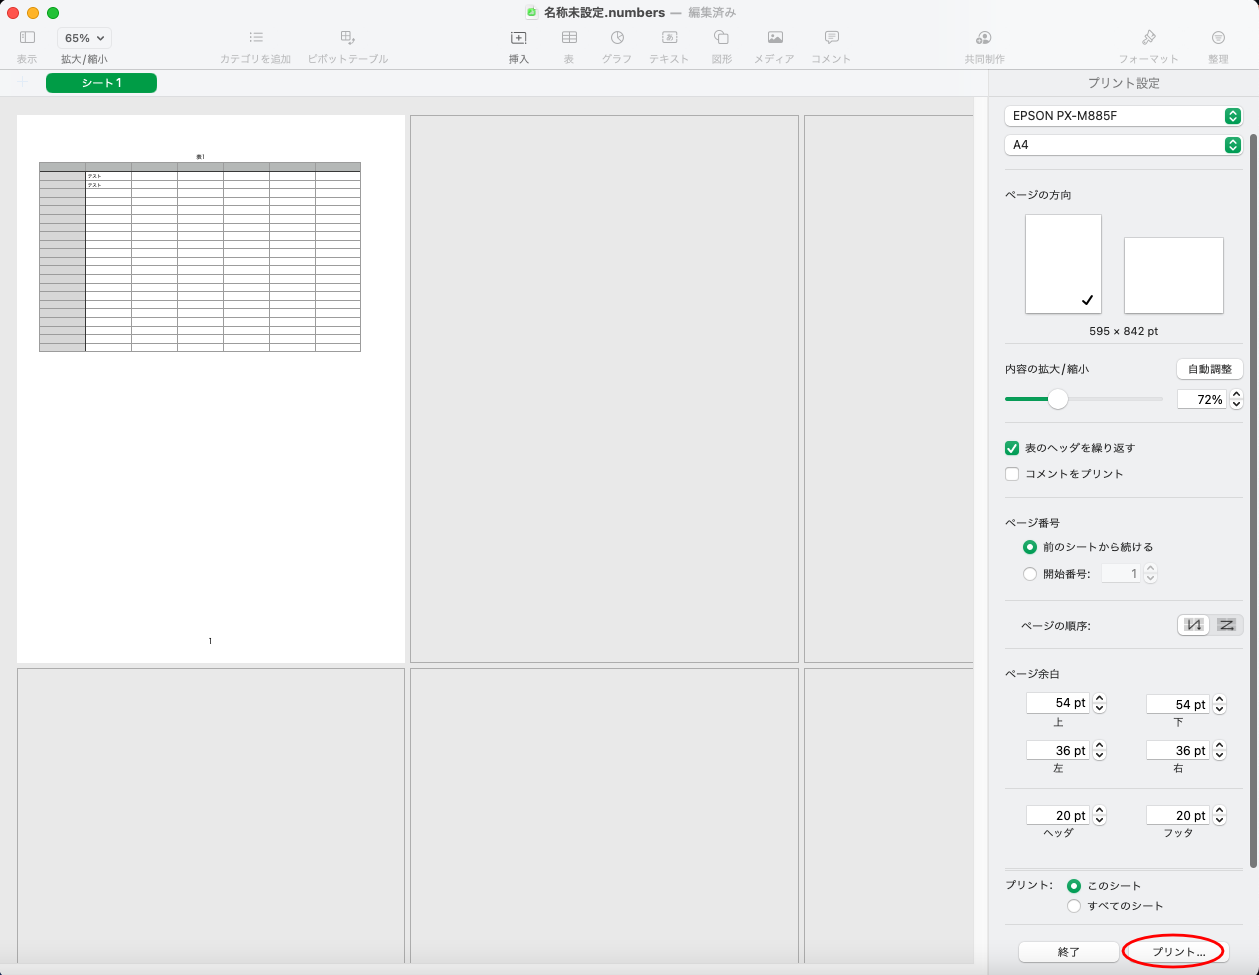Click the 右 right margin stepper
Viewport: 1259px width, 975px height.
[x=1219, y=750]
